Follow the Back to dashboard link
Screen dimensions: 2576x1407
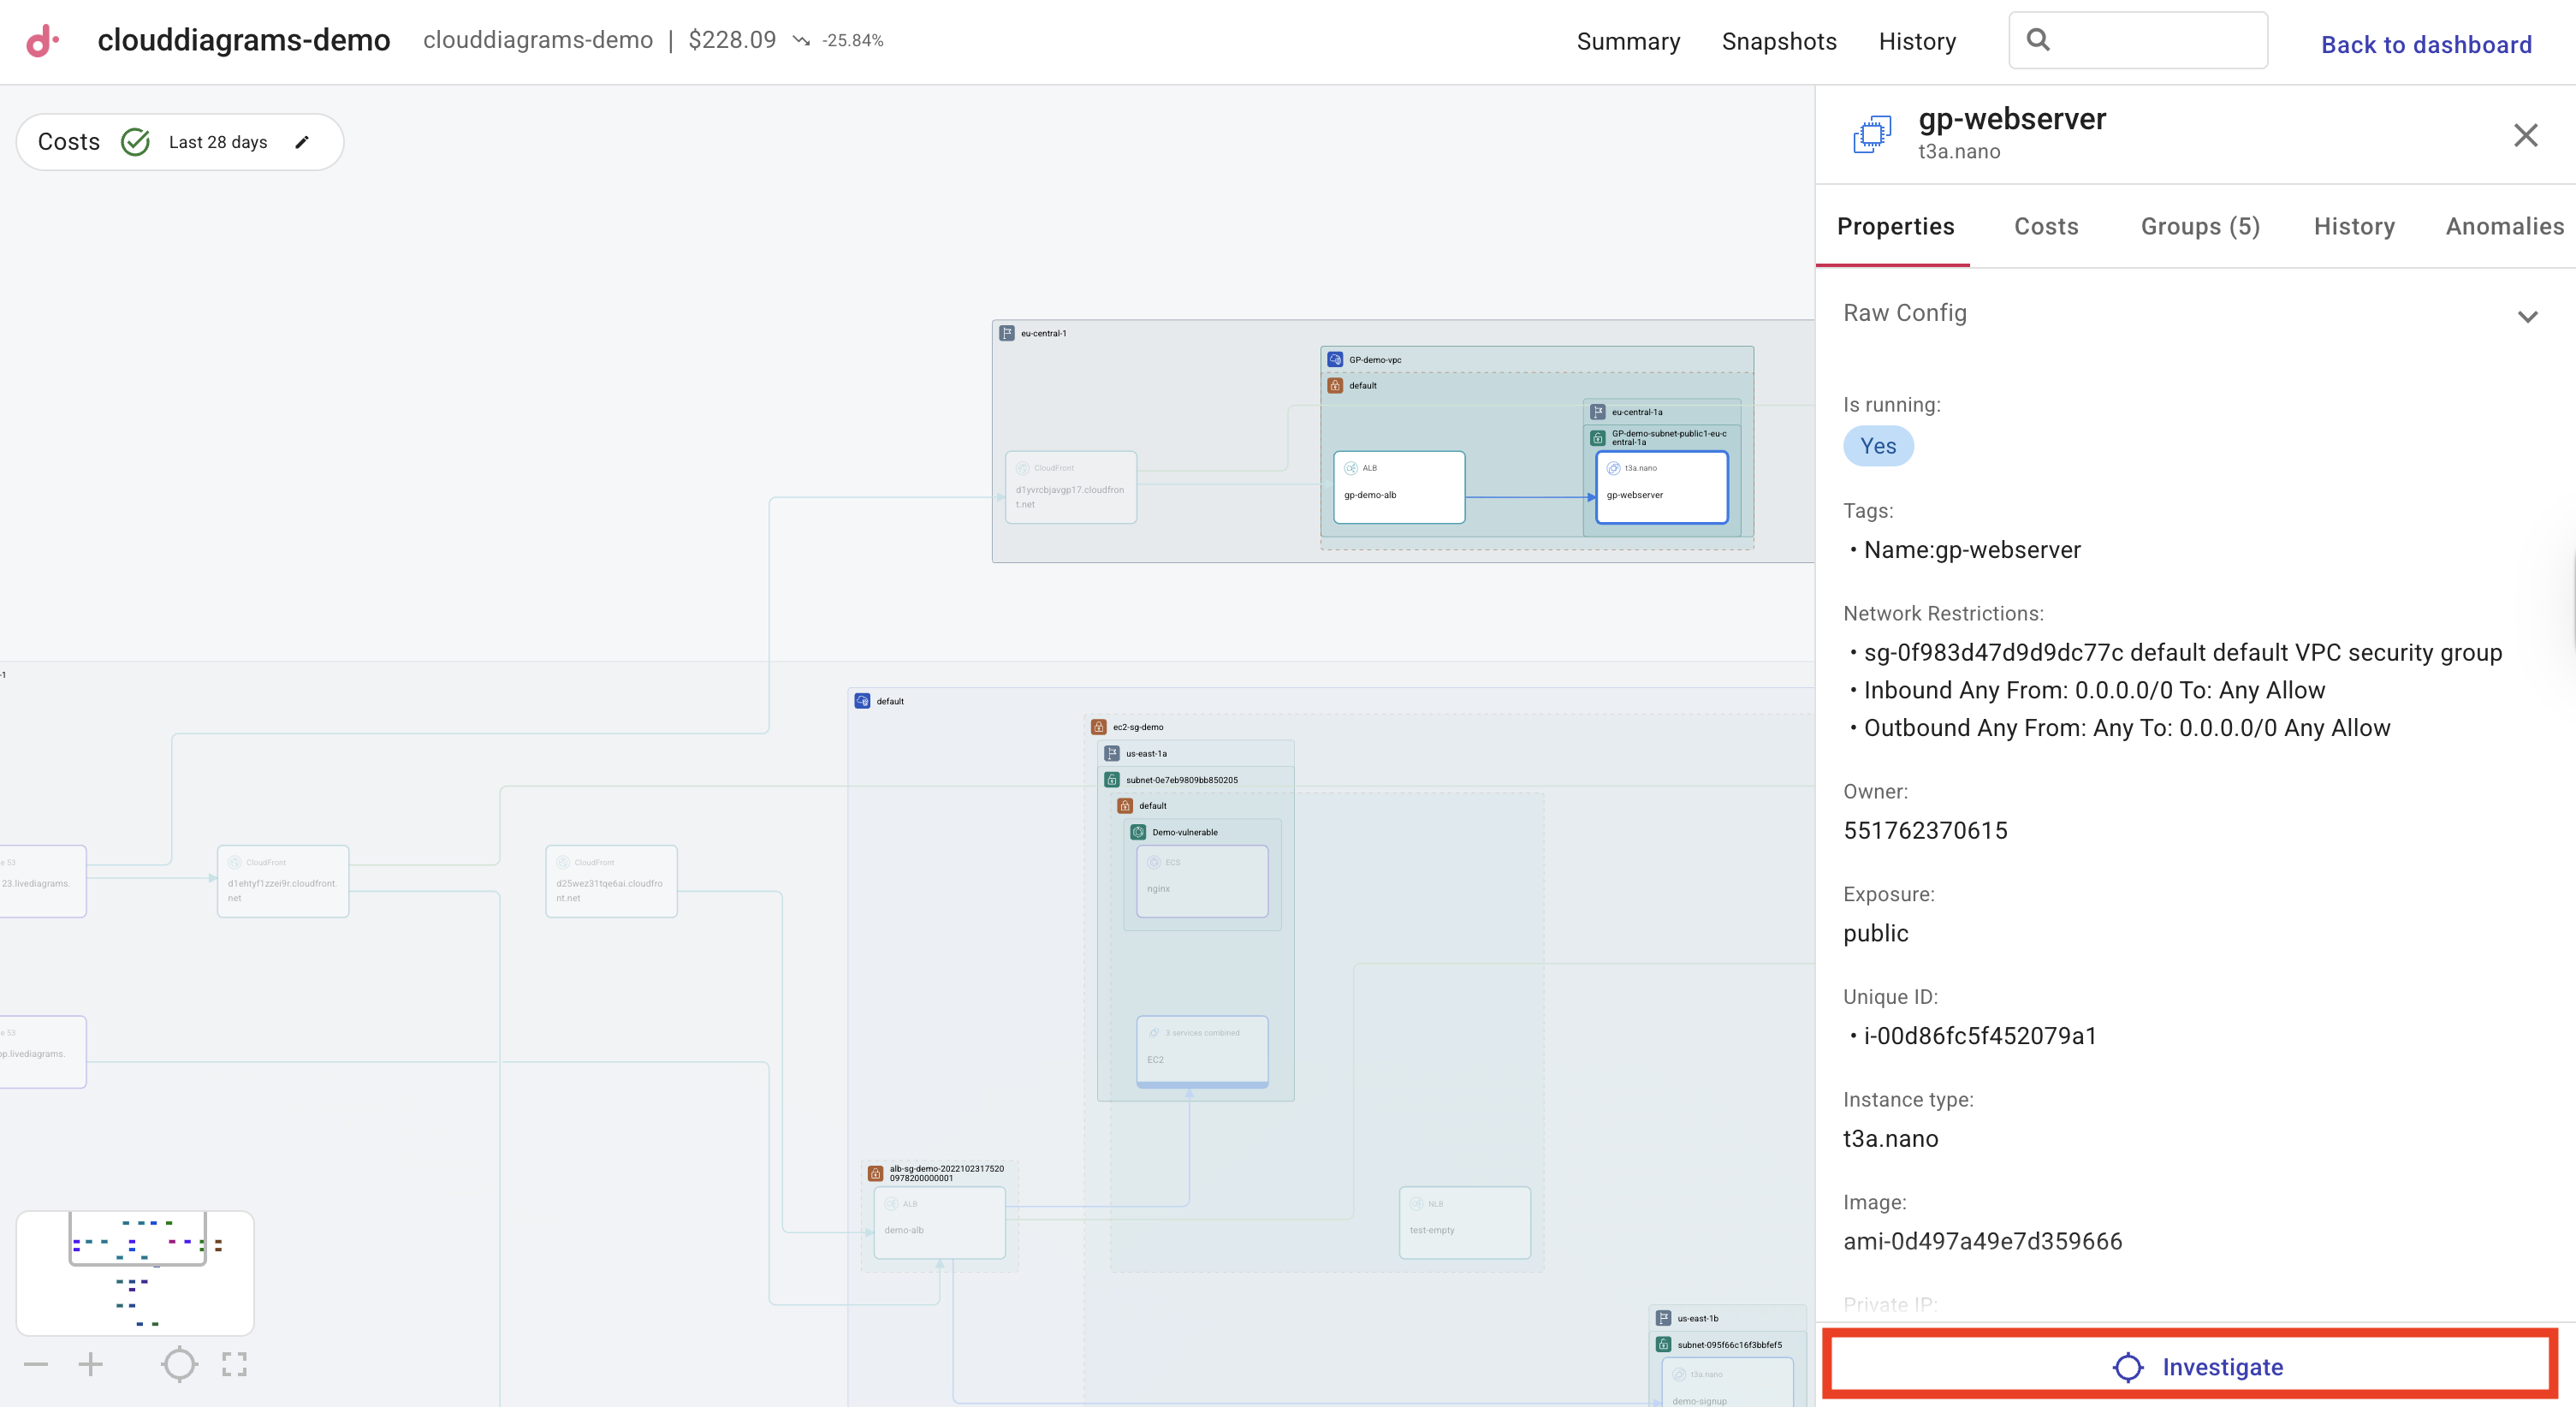click(2426, 44)
